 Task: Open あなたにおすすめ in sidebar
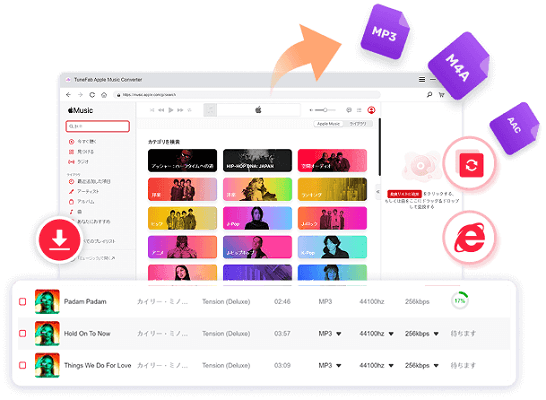pos(93,221)
